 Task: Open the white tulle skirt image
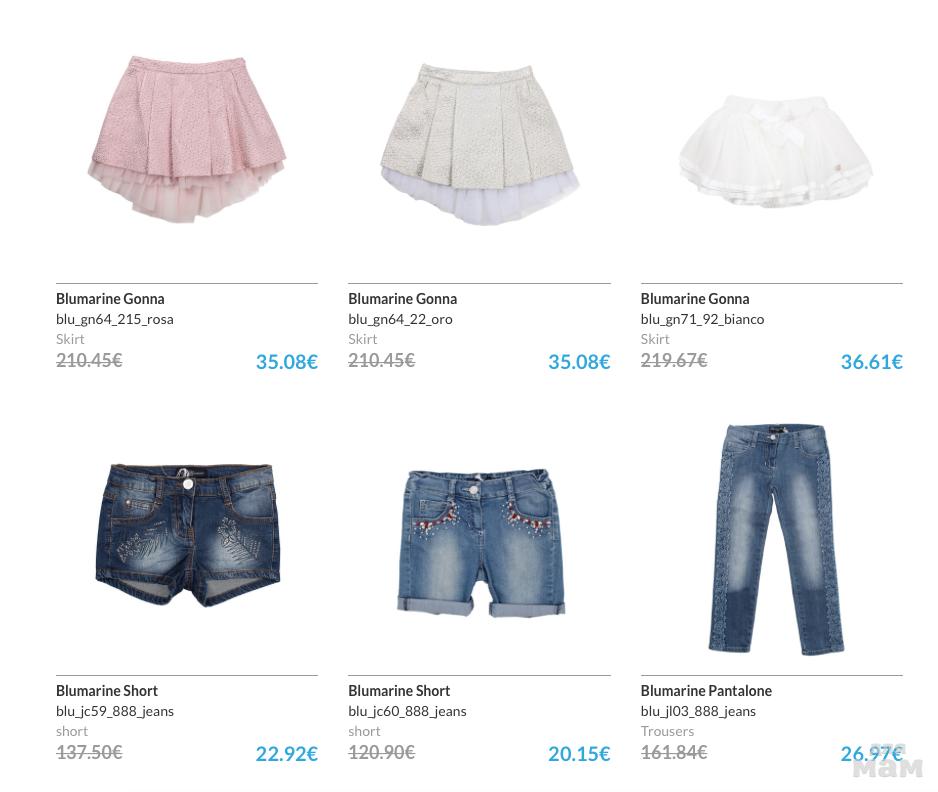[x=776, y=151]
